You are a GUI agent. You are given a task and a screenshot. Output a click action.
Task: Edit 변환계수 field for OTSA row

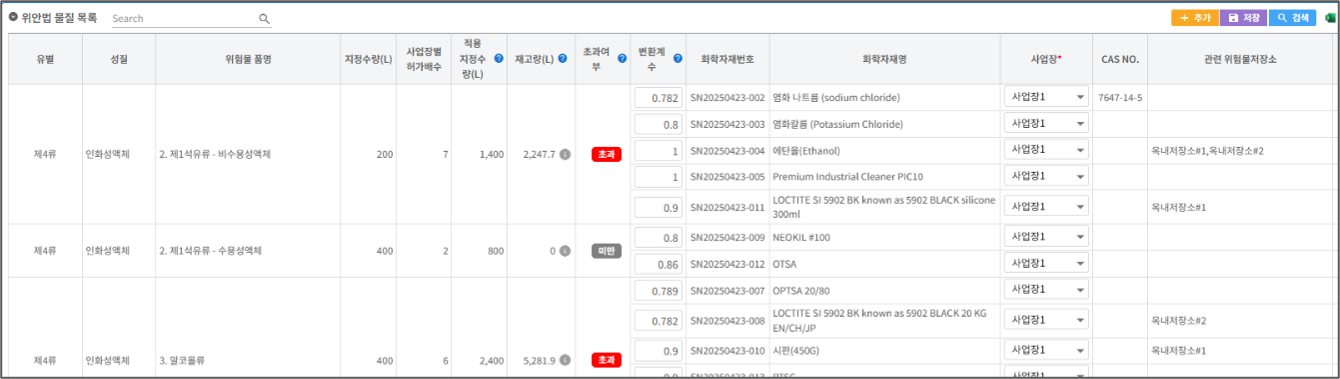pos(658,265)
